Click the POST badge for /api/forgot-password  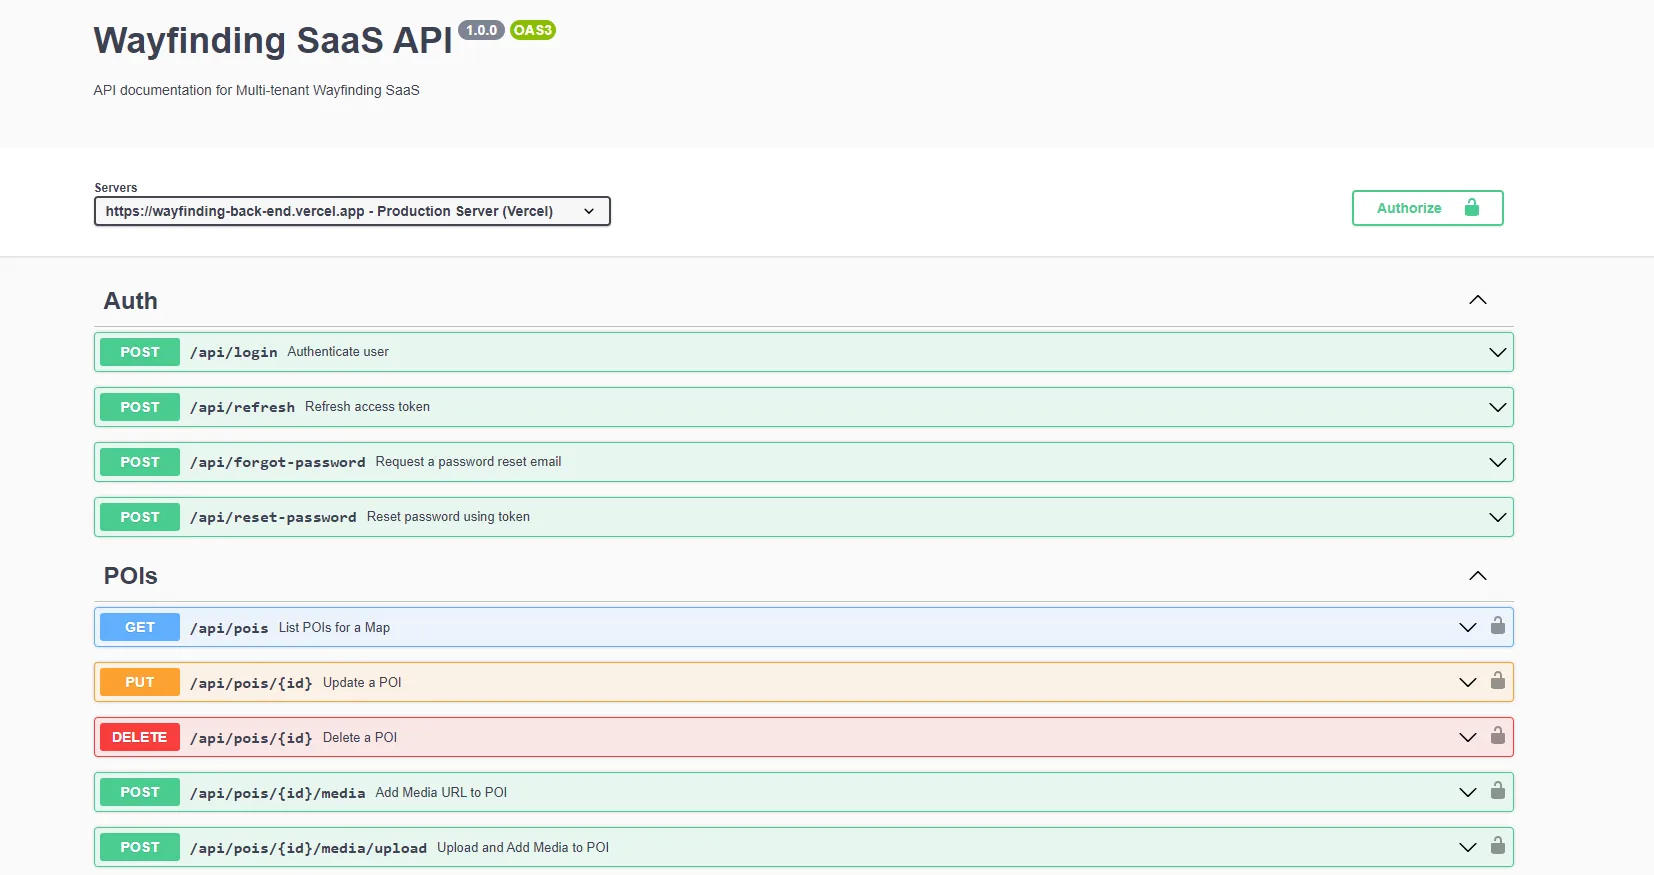pos(140,462)
